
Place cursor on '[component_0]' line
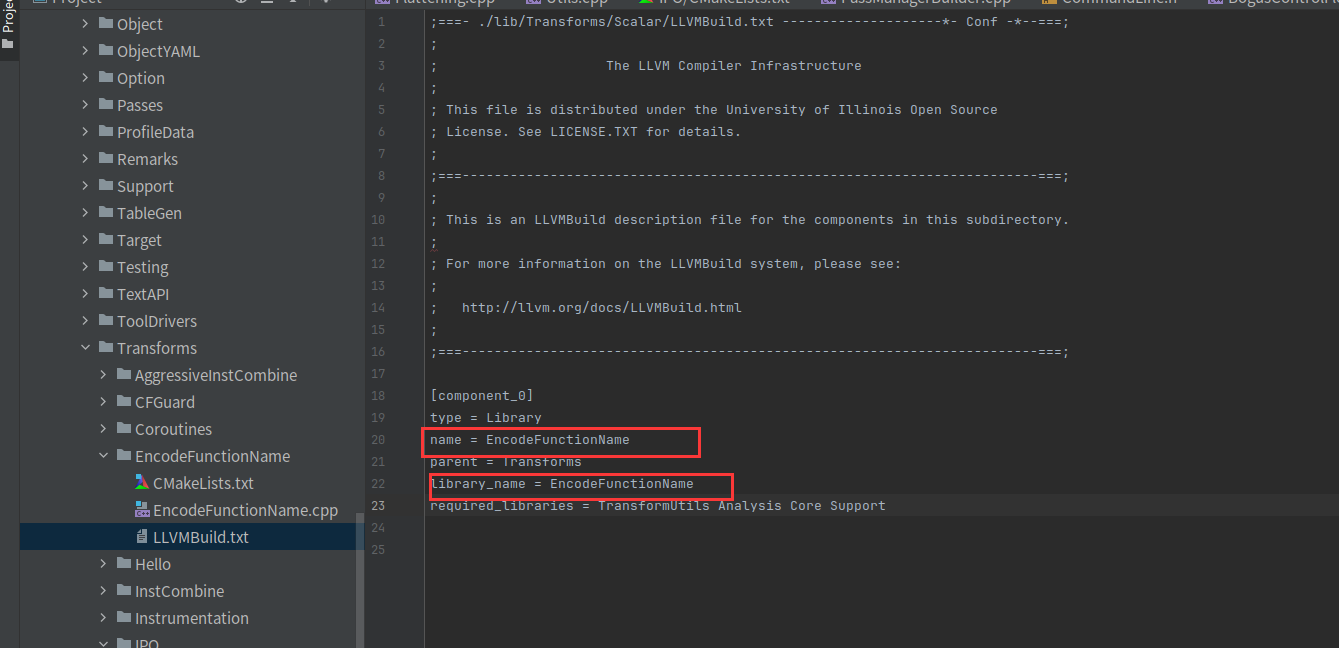482,396
